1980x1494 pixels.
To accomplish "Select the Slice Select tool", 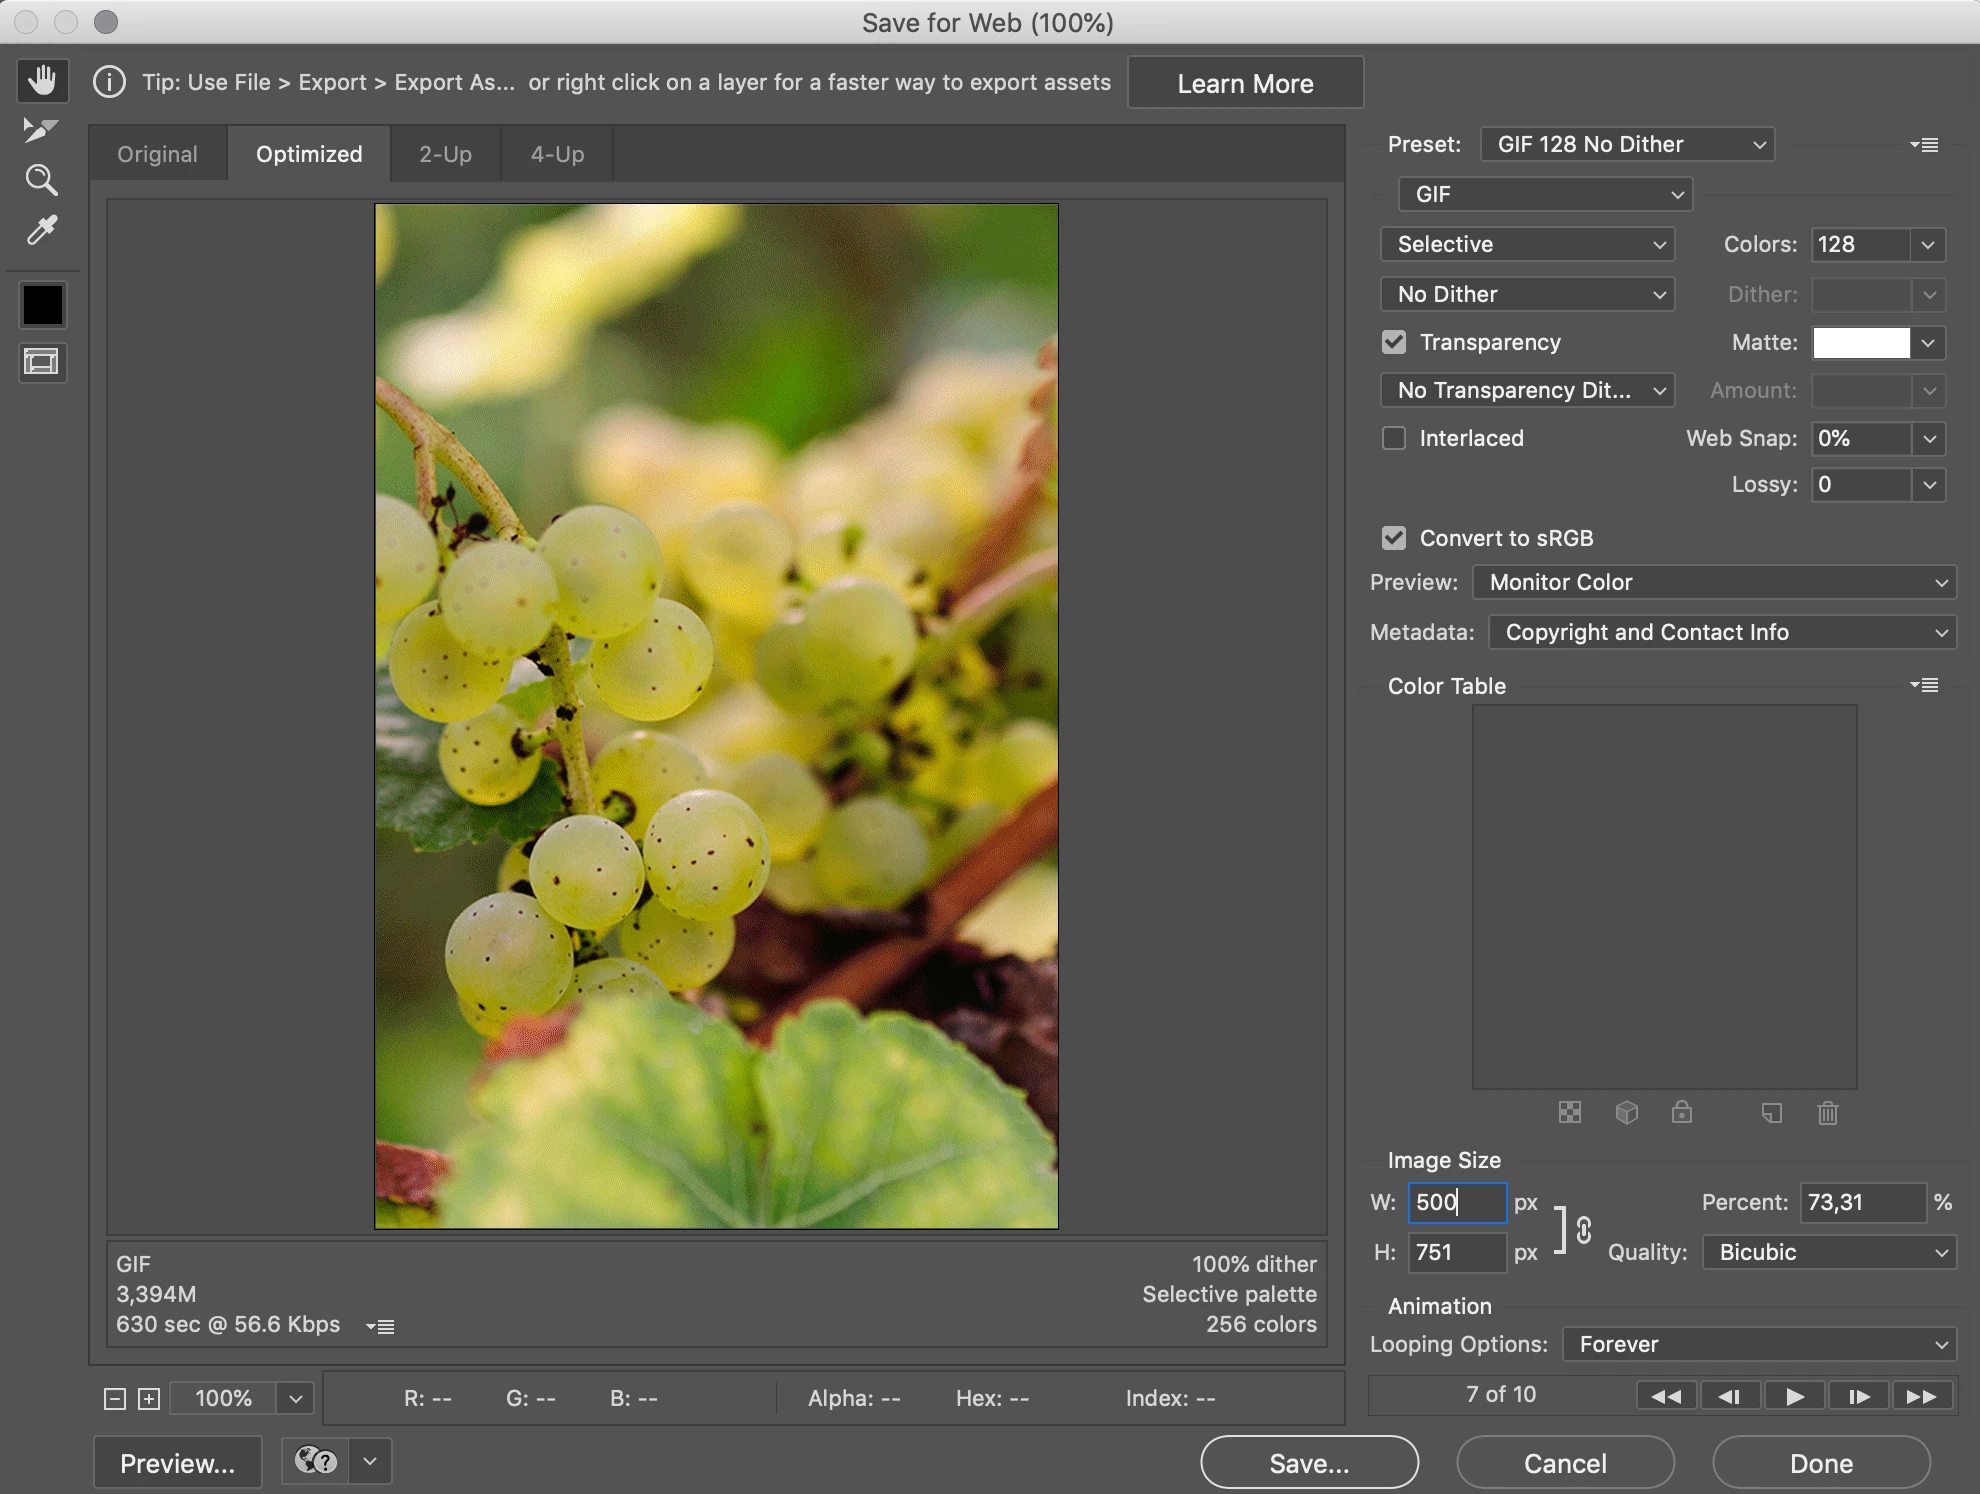I will point(40,130).
